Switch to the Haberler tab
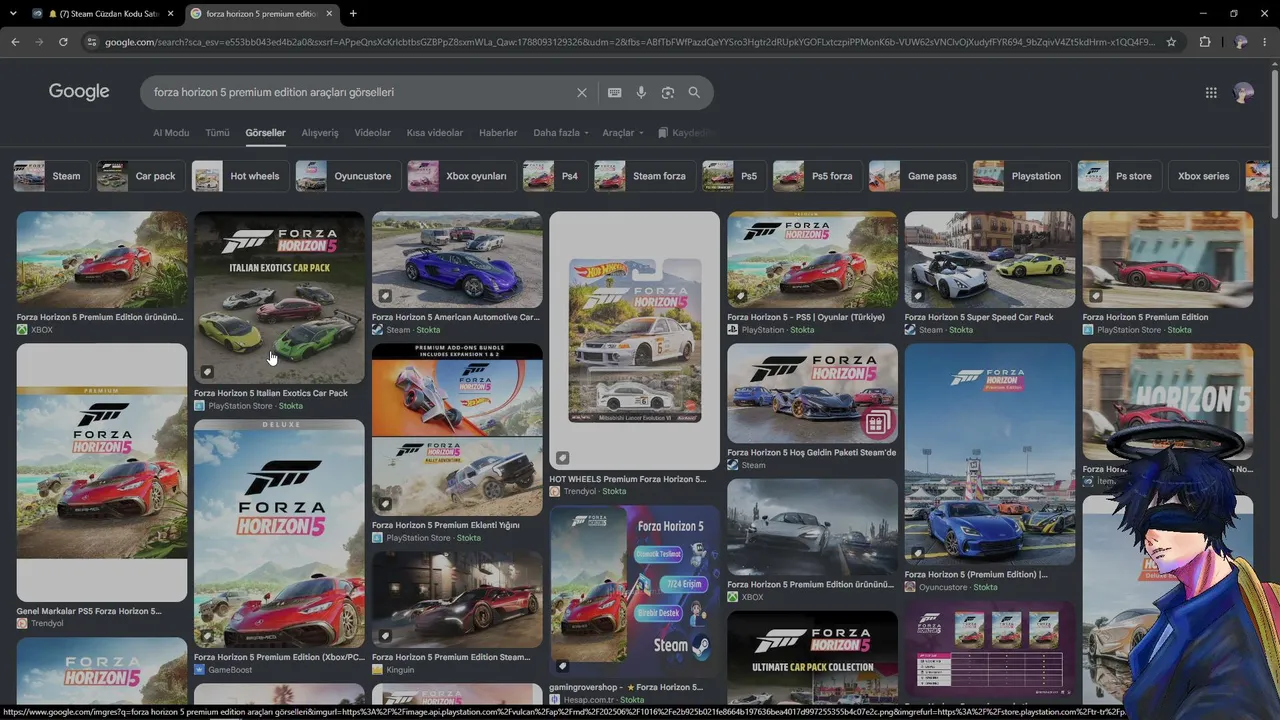 click(x=498, y=132)
